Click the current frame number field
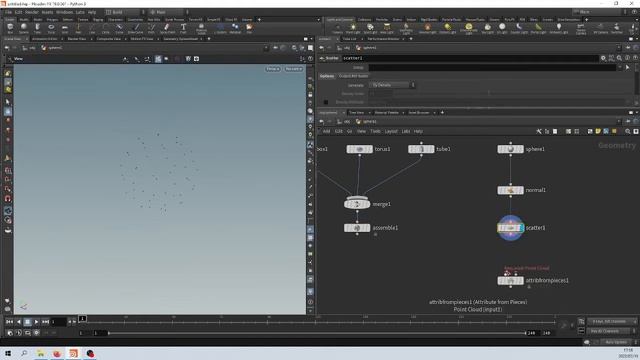Viewport: 640px width, 360px height. coord(58,322)
